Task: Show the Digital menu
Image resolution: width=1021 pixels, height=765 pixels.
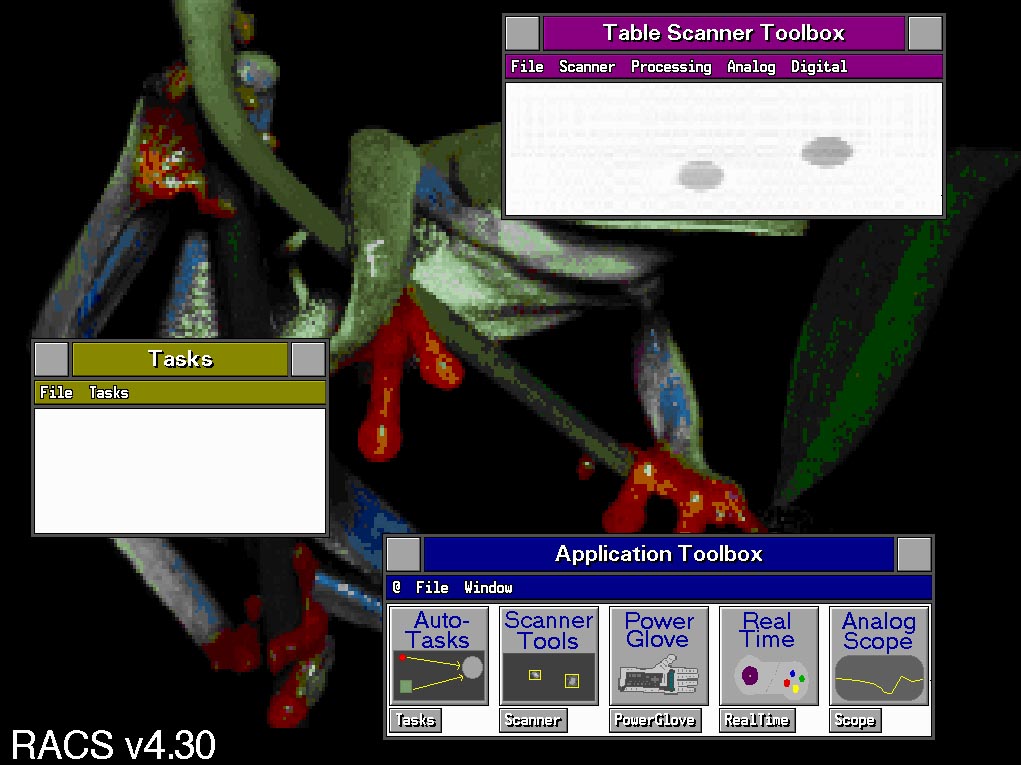Action: pos(819,67)
